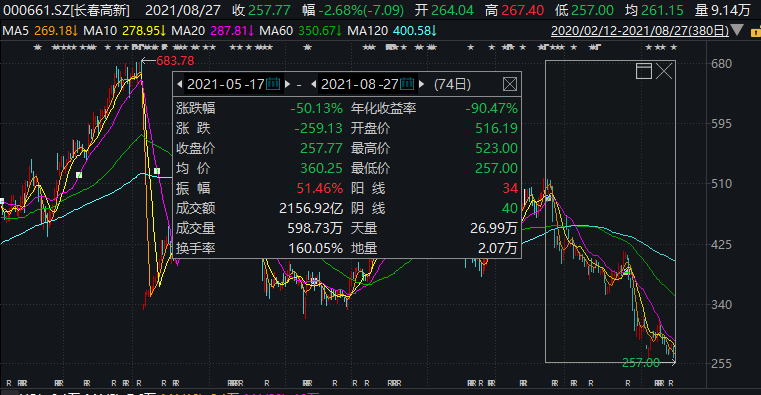Image resolution: width=761 pixels, height=395 pixels.
Task: Click the header high price 267.40
Action: click(x=523, y=10)
